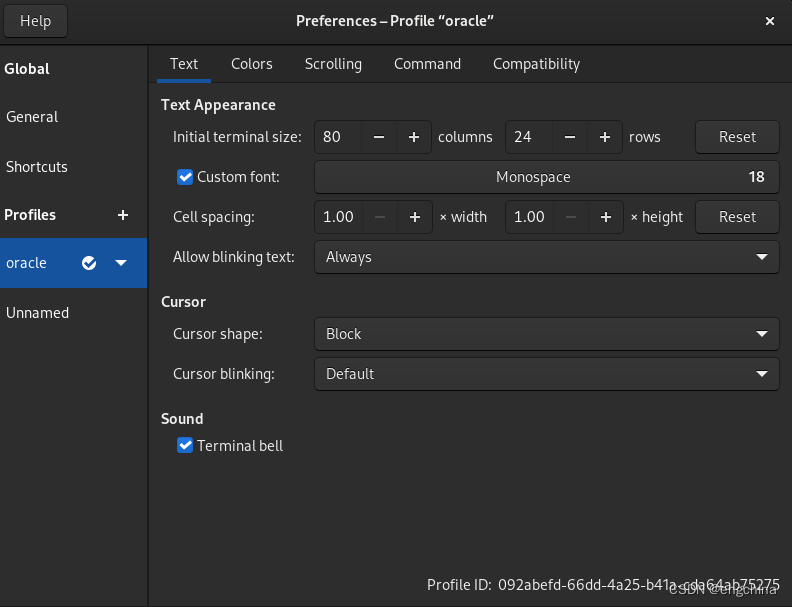Increase cell spacing height with plus

point(605,217)
